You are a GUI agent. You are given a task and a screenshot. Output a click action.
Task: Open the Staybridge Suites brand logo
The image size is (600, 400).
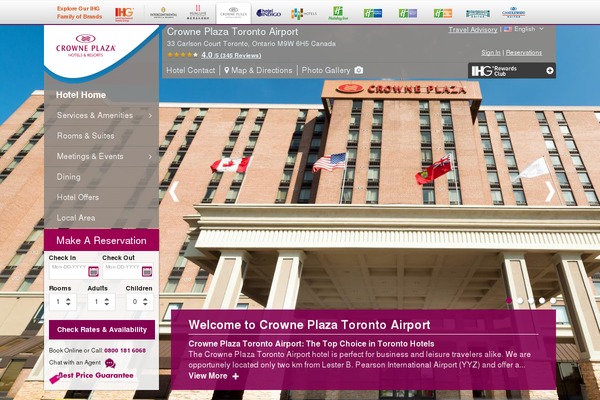click(x=478, y=14)
